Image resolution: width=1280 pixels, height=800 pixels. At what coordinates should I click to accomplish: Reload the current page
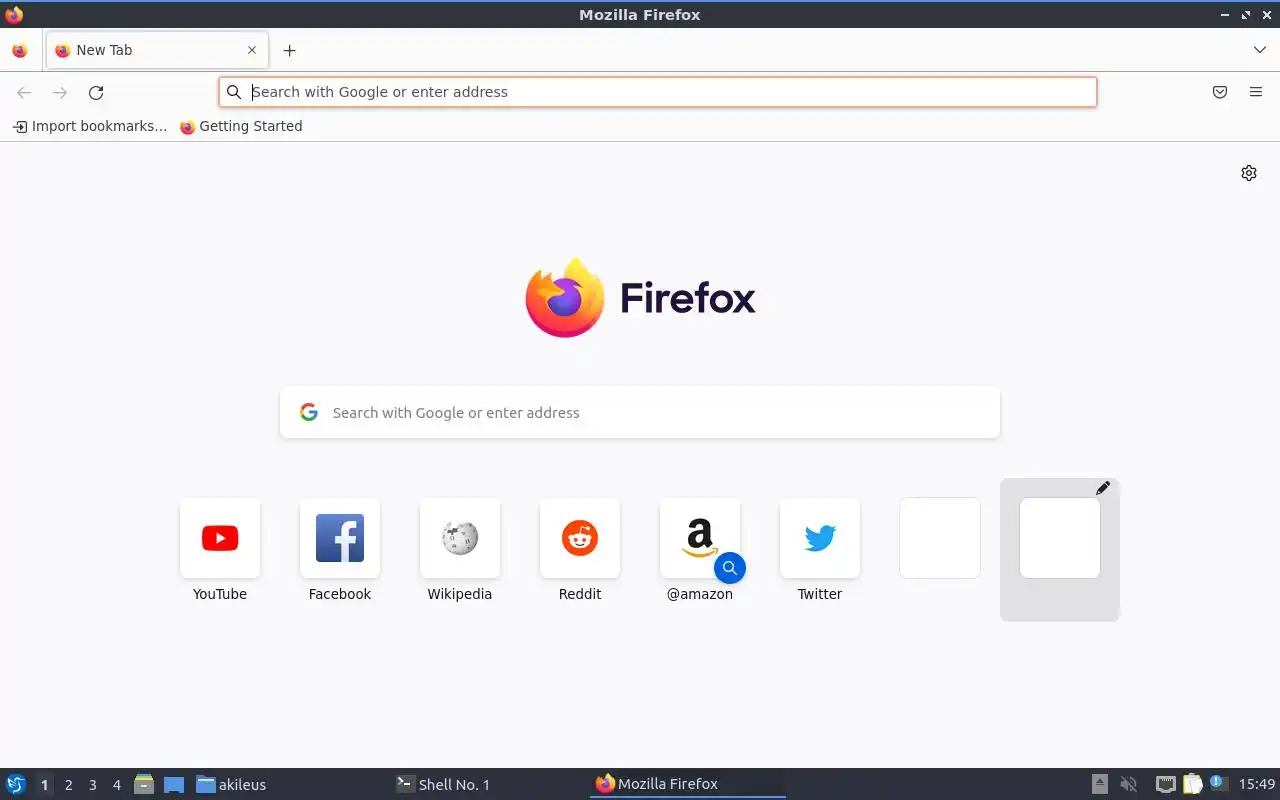[x=96, y=92]
